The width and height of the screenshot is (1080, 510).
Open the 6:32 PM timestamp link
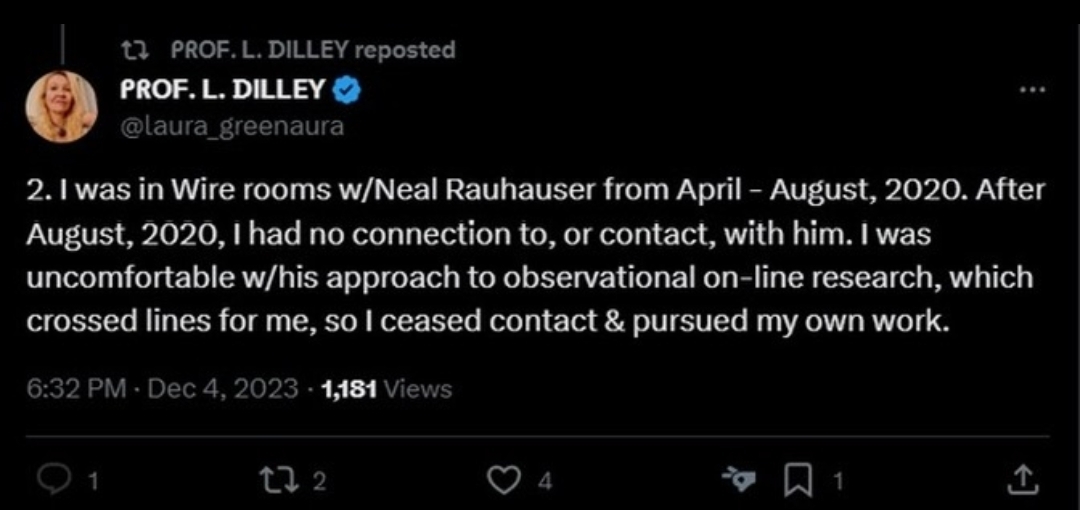point(76,390)
